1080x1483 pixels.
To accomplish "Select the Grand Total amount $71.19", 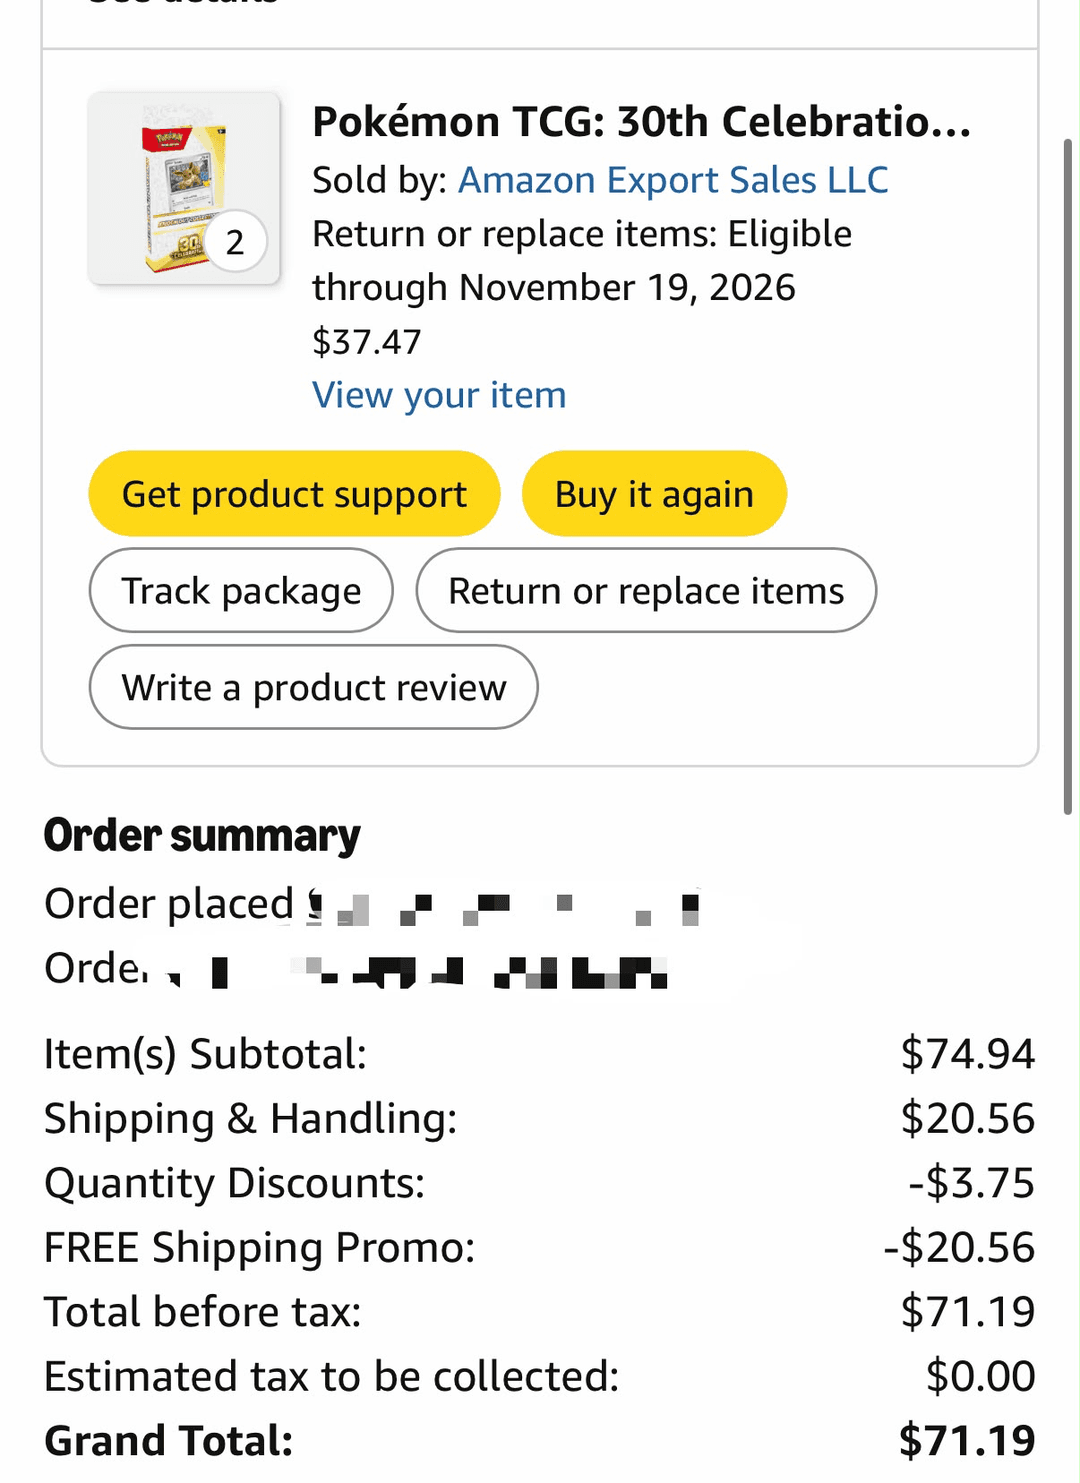I will (967, 1441).
